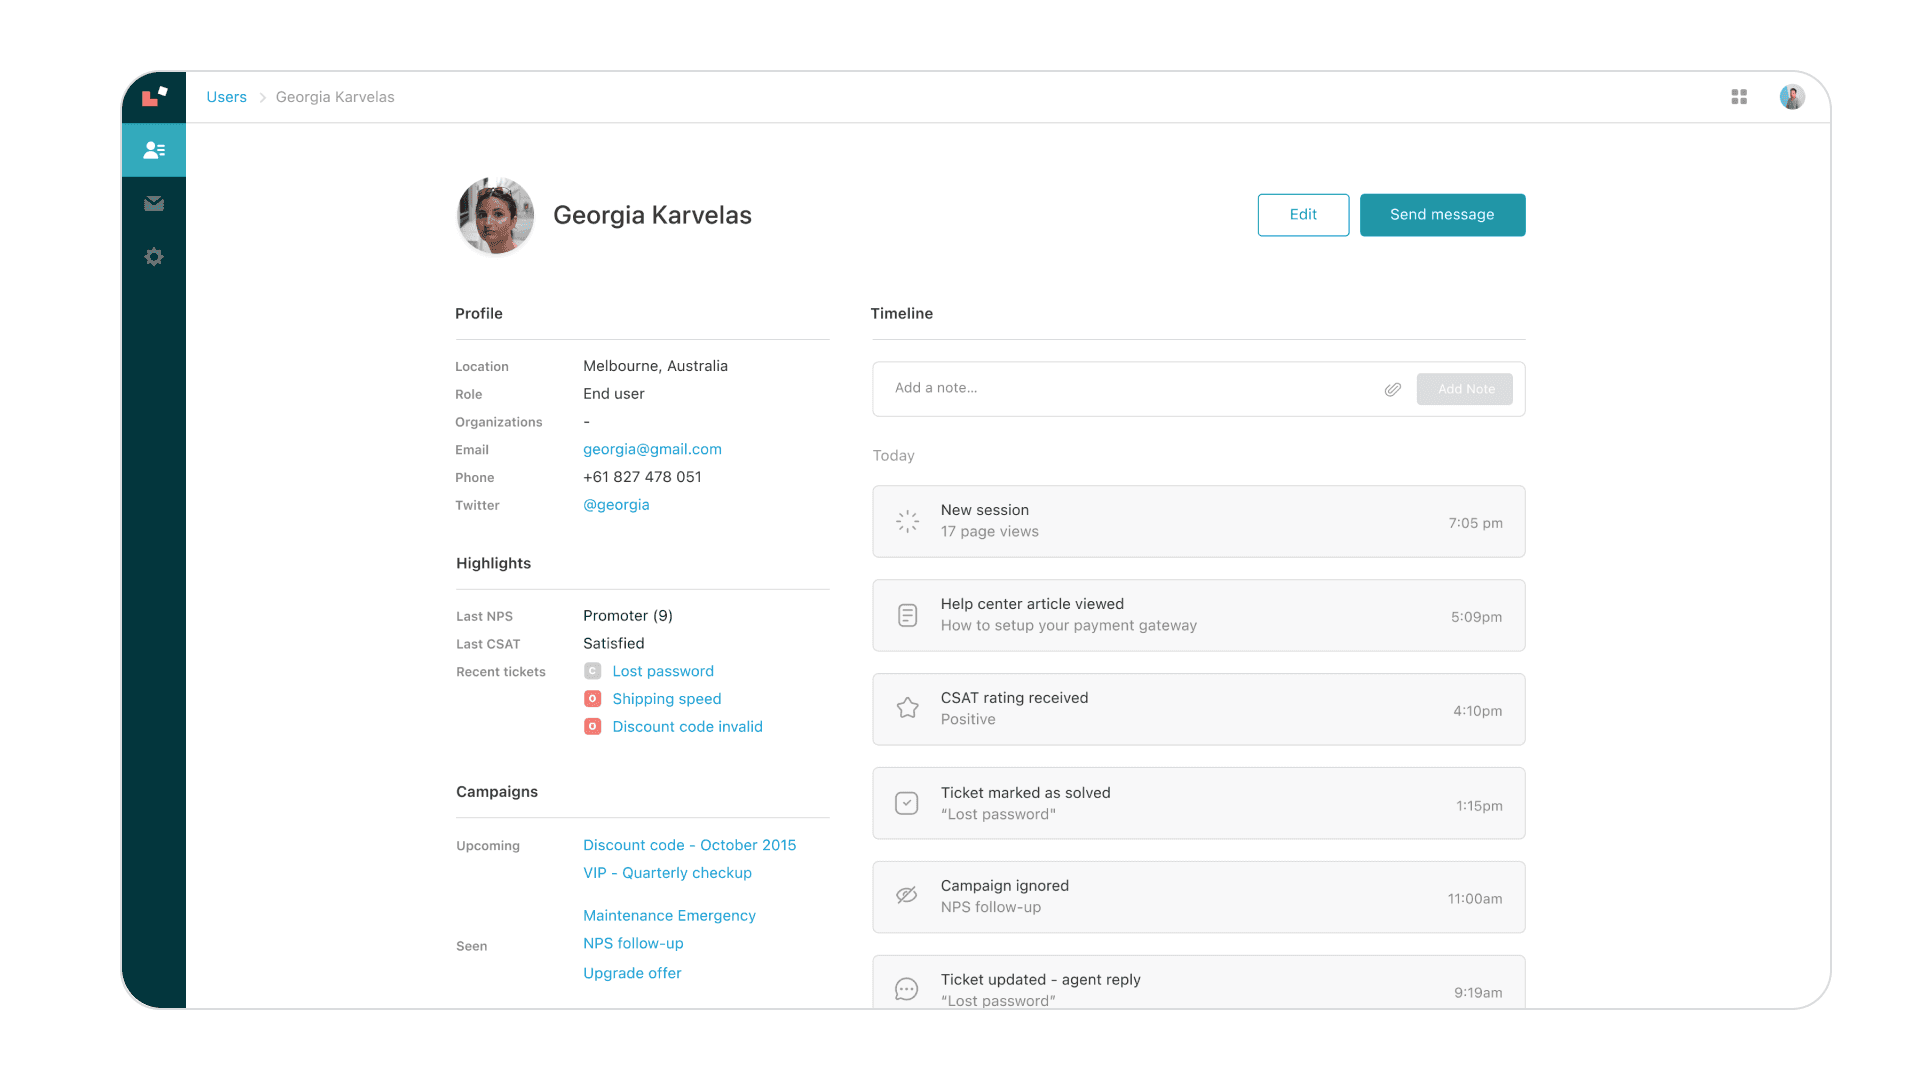Click the solved ticket checkmark icon

(907, 803)
